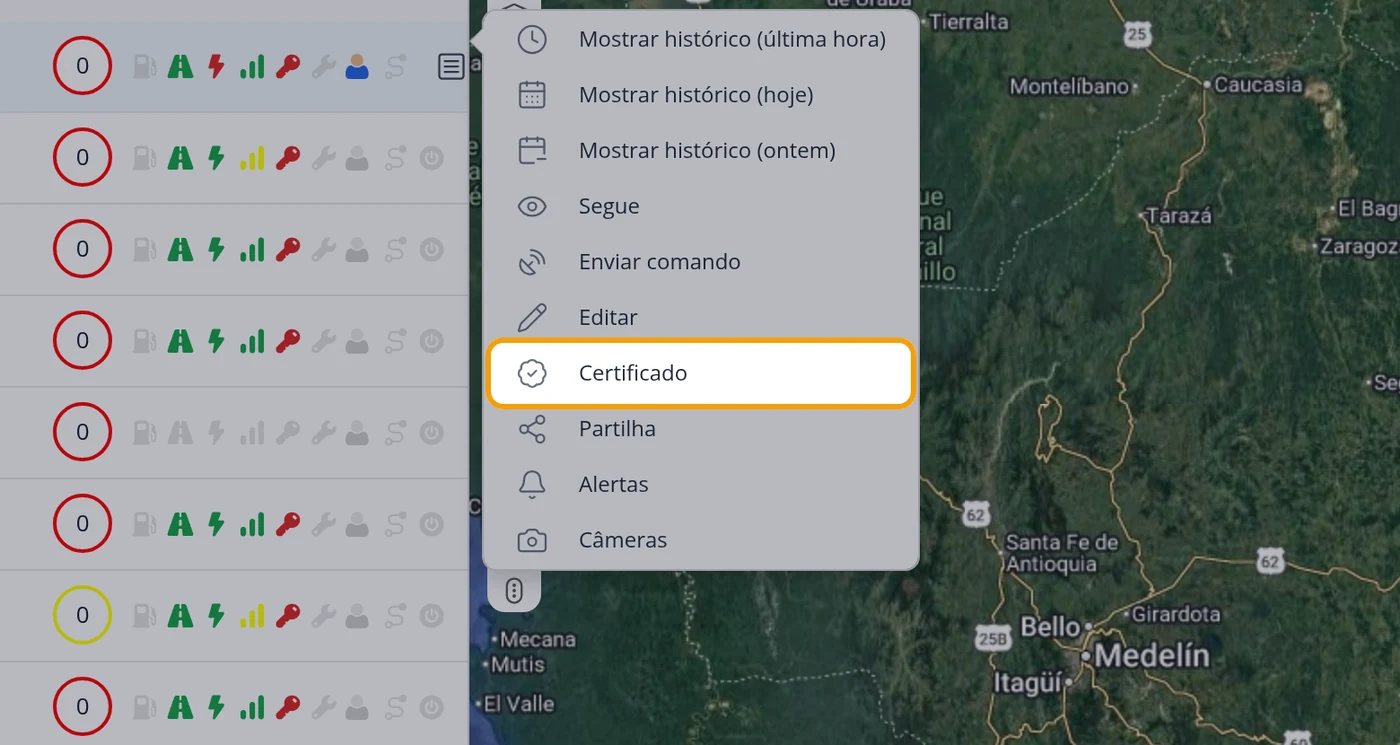Click the Bello map label
The height and width of the screenshot is (745, 1400).
[x=1050, y=628]
